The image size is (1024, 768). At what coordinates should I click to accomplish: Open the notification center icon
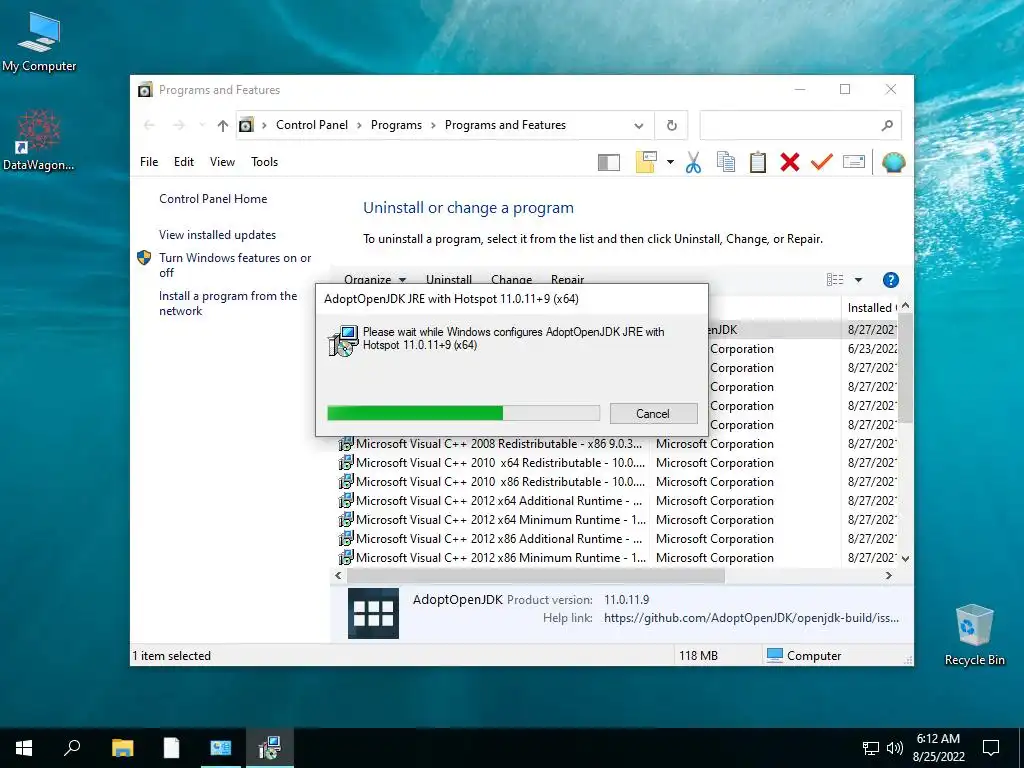[991, 748]
